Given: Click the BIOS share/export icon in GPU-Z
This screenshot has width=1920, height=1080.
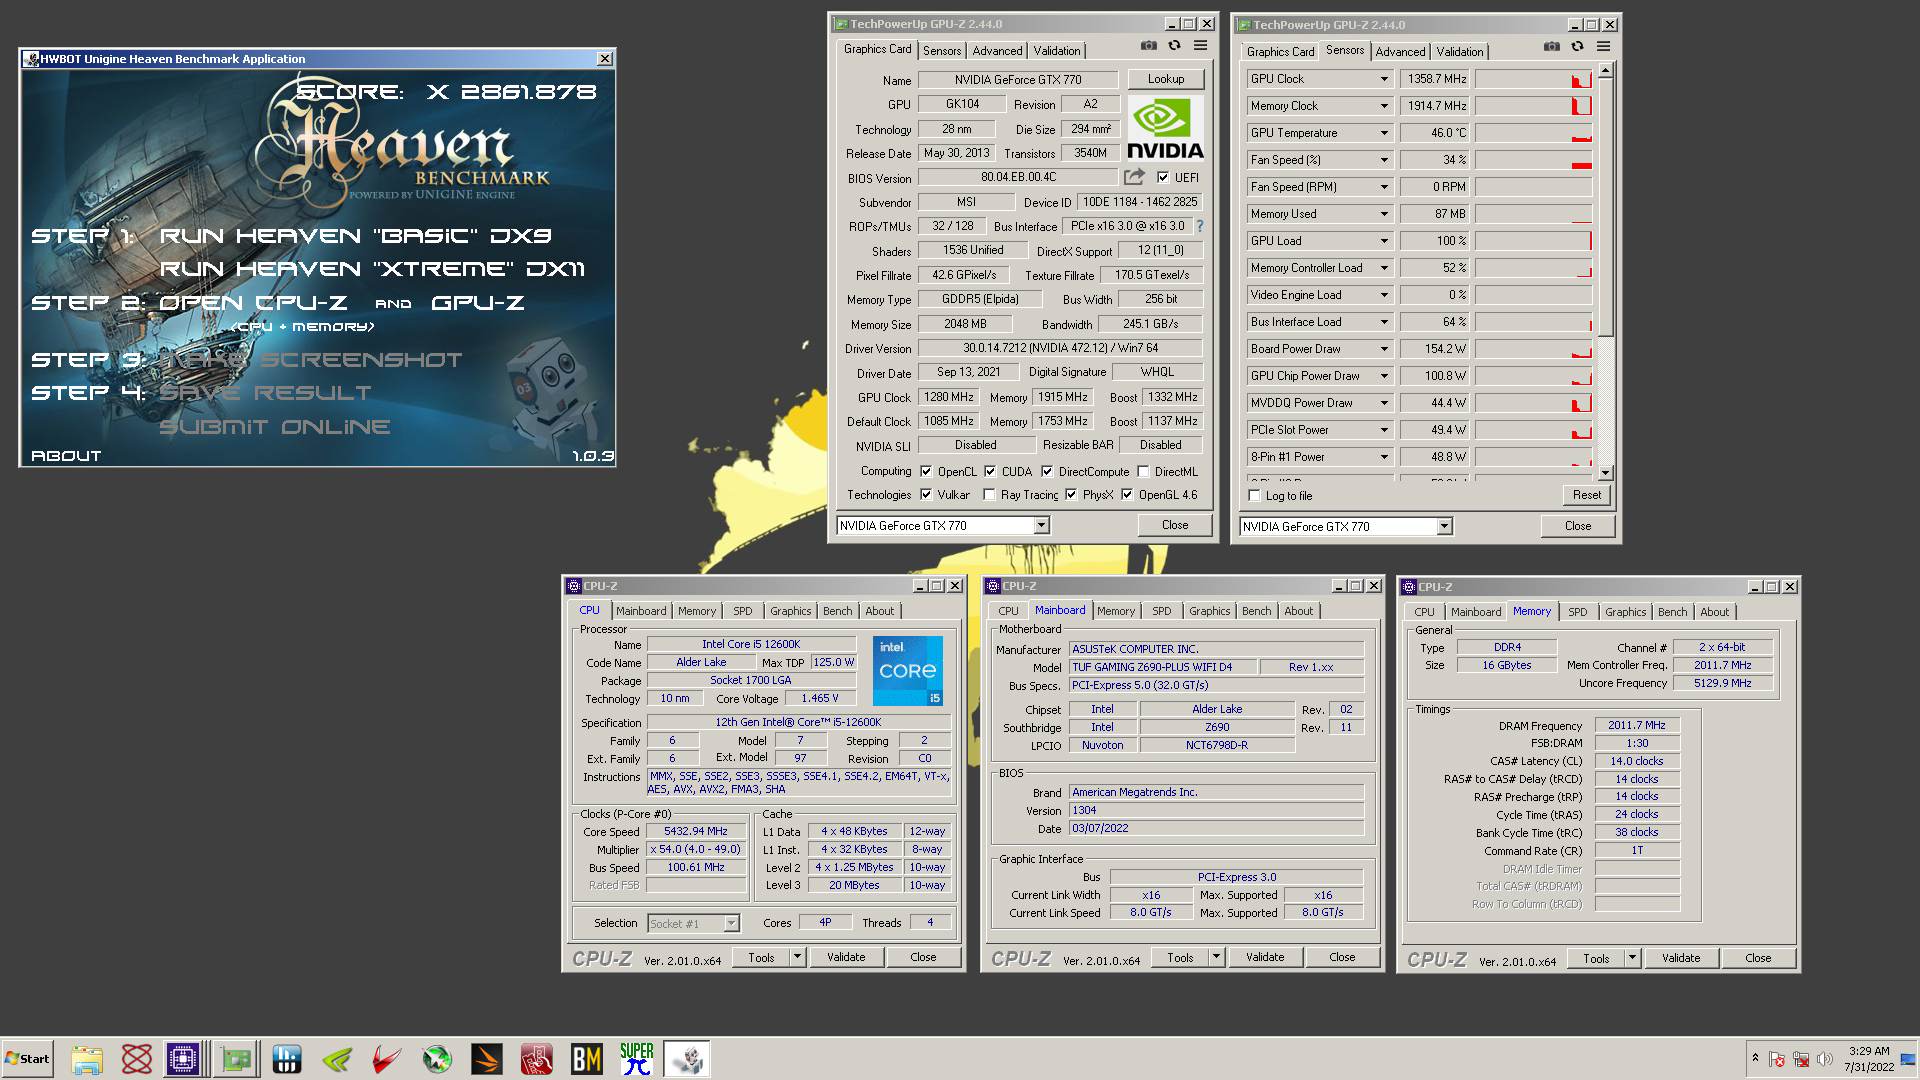Looking at the screenshot, I should click(1134, 177).
